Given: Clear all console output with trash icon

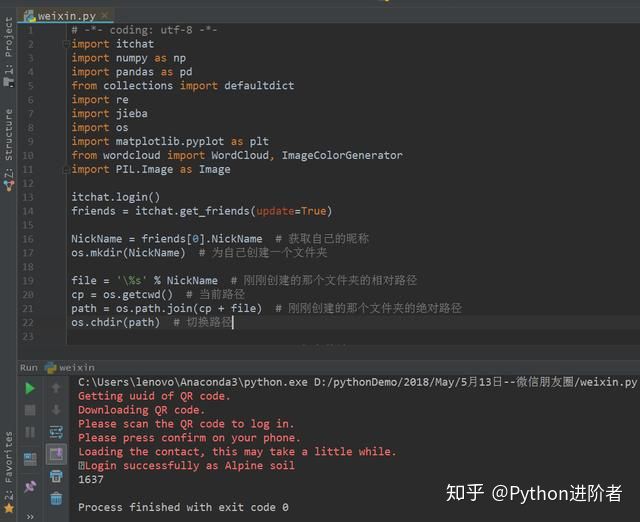Looking at the screenshot, I should 56,498.
